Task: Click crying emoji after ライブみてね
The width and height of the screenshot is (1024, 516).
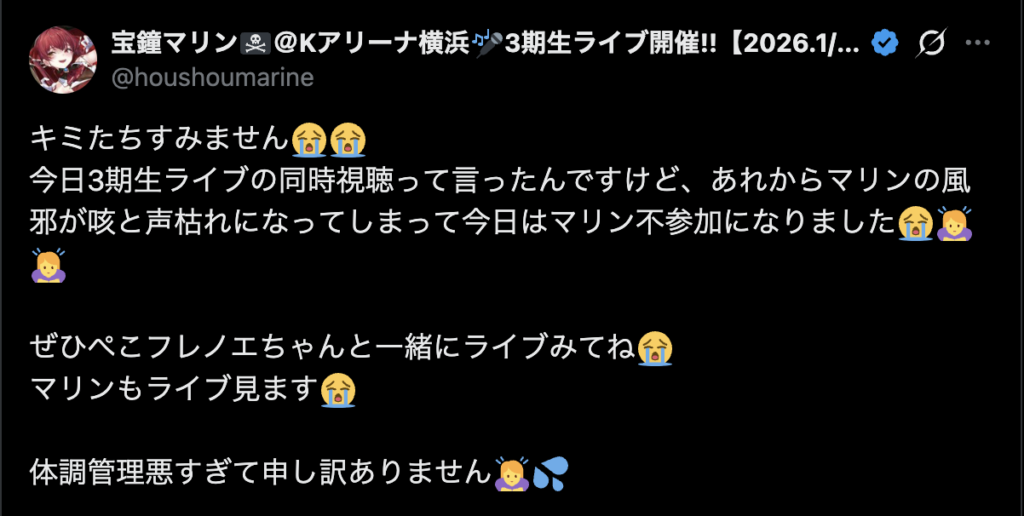Action: (655, 349)
